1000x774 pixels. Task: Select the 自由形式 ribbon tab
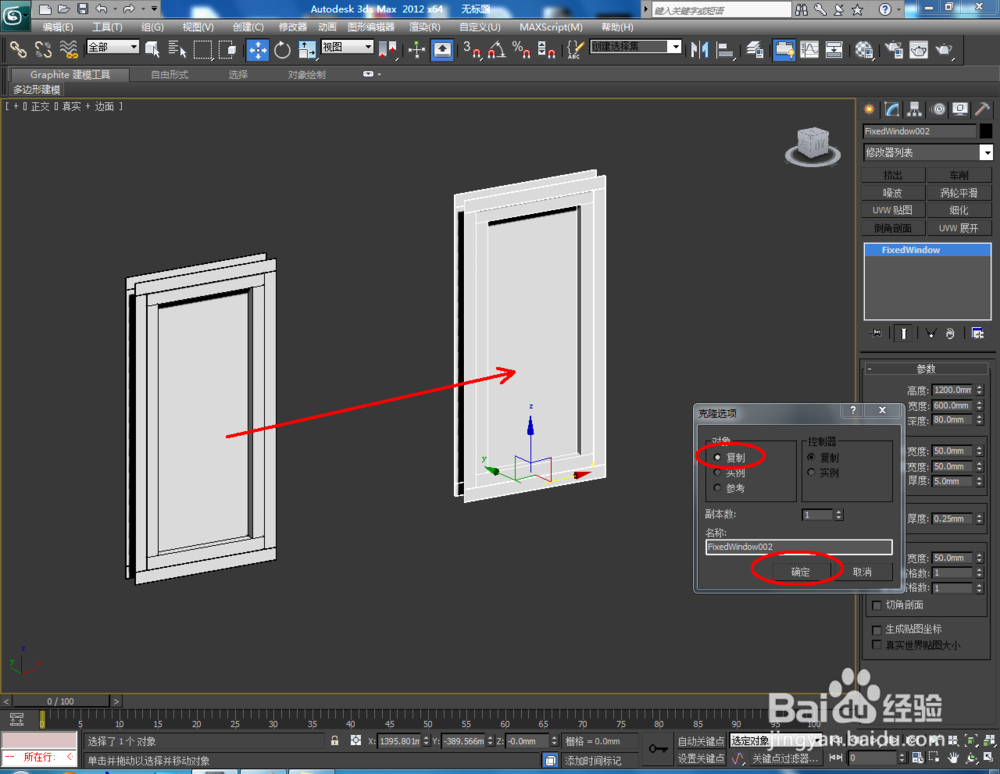[x=170, y=75]
